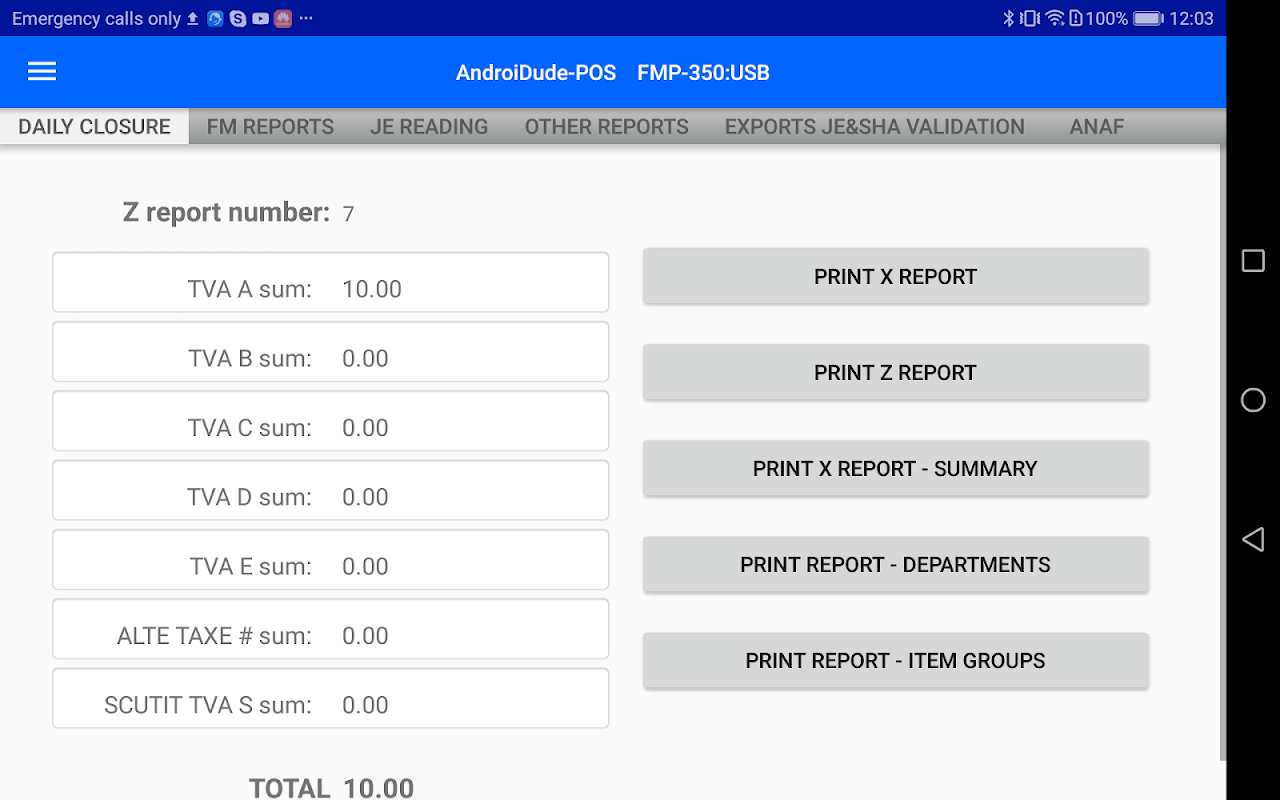This screenshot has width=1280, height=800.
Task: Click the Z report number label
Action: point(226,212)
